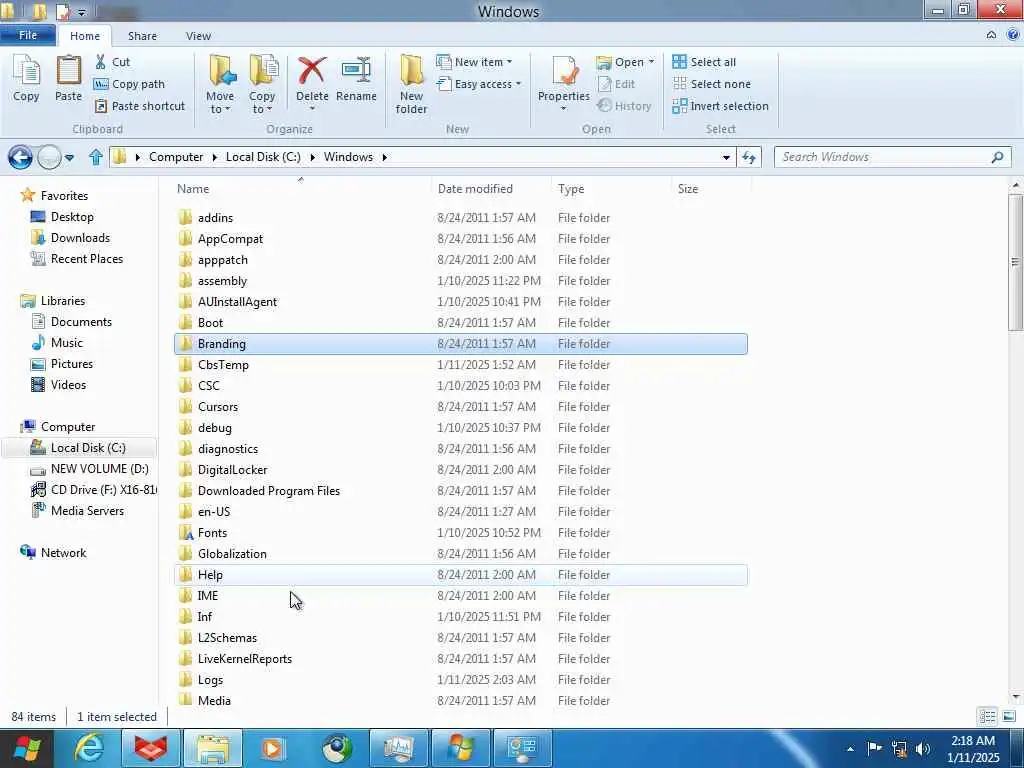Select the Fonts folder
Image resolution: width=1024 pixels, height=768 pixels.
pos(461,533)
